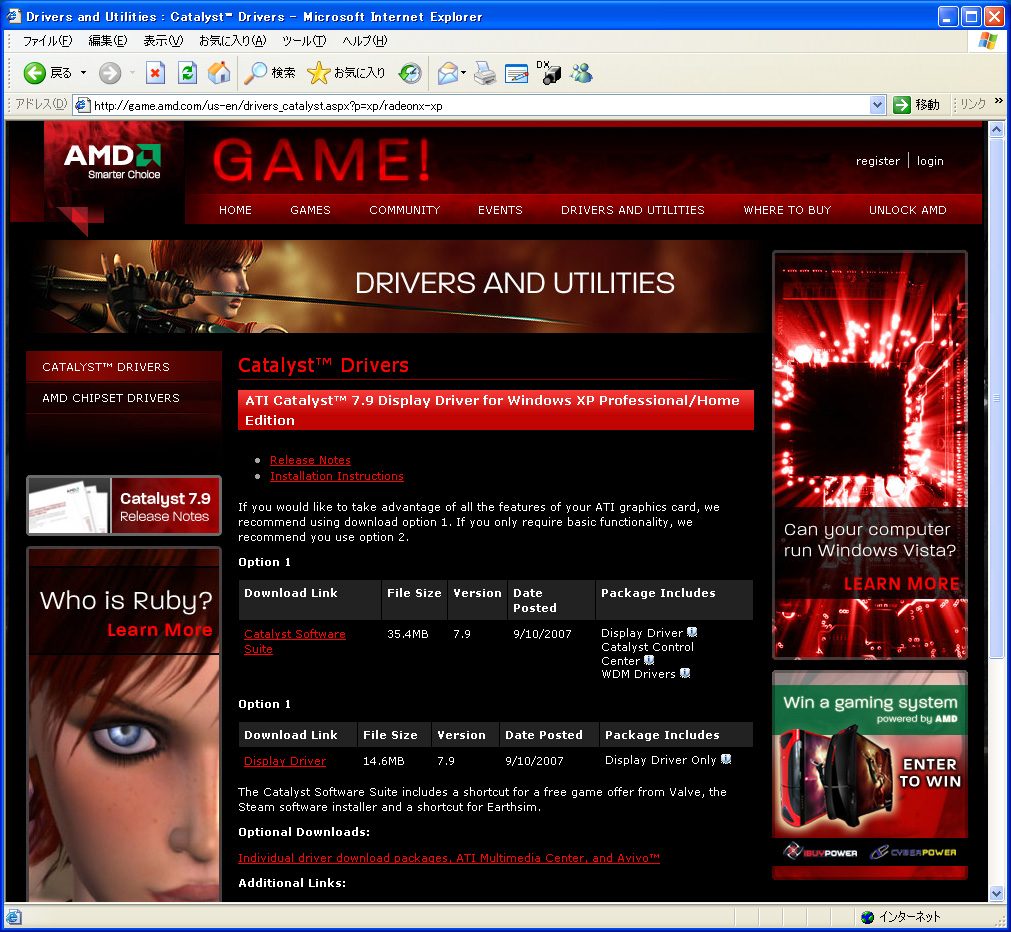Open UNLOCK AMD nav item
The width and height of the screenshot is (1011, 932).
(x=908, y=210)
